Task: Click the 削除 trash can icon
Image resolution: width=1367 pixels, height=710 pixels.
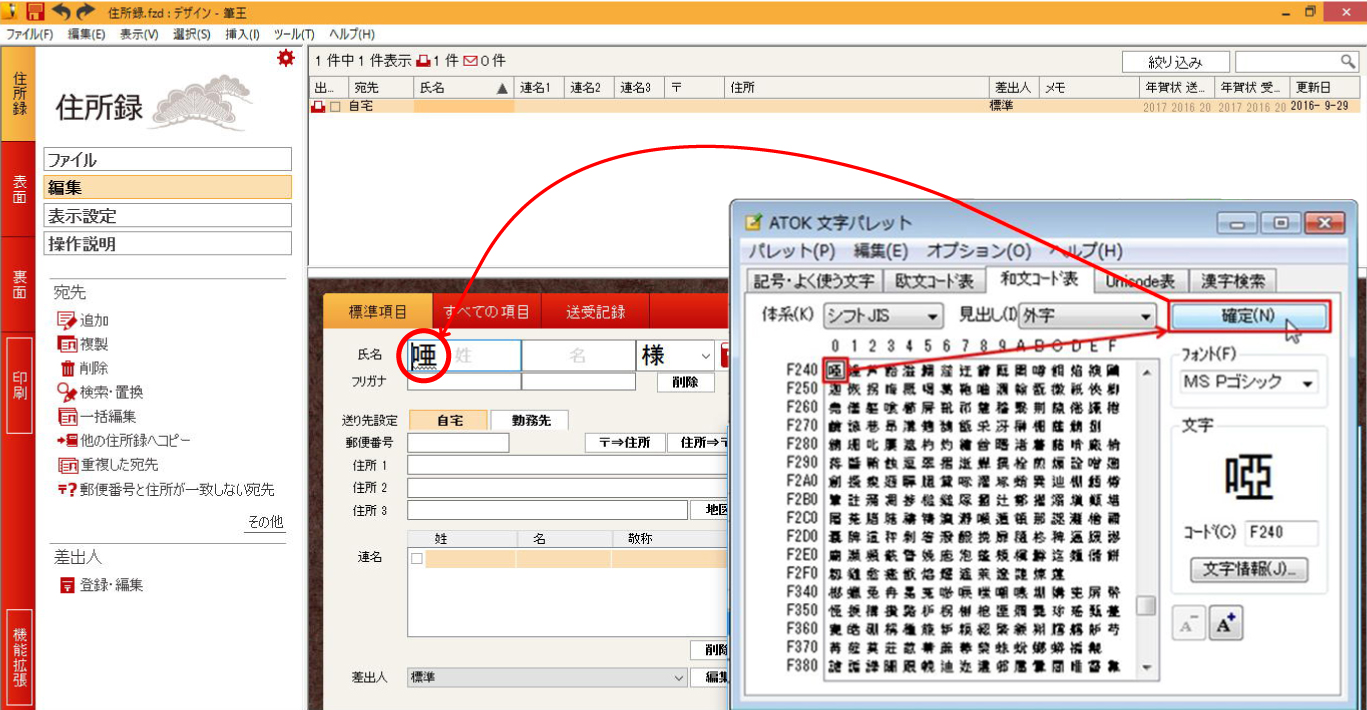Action: (x=67, y=369)
